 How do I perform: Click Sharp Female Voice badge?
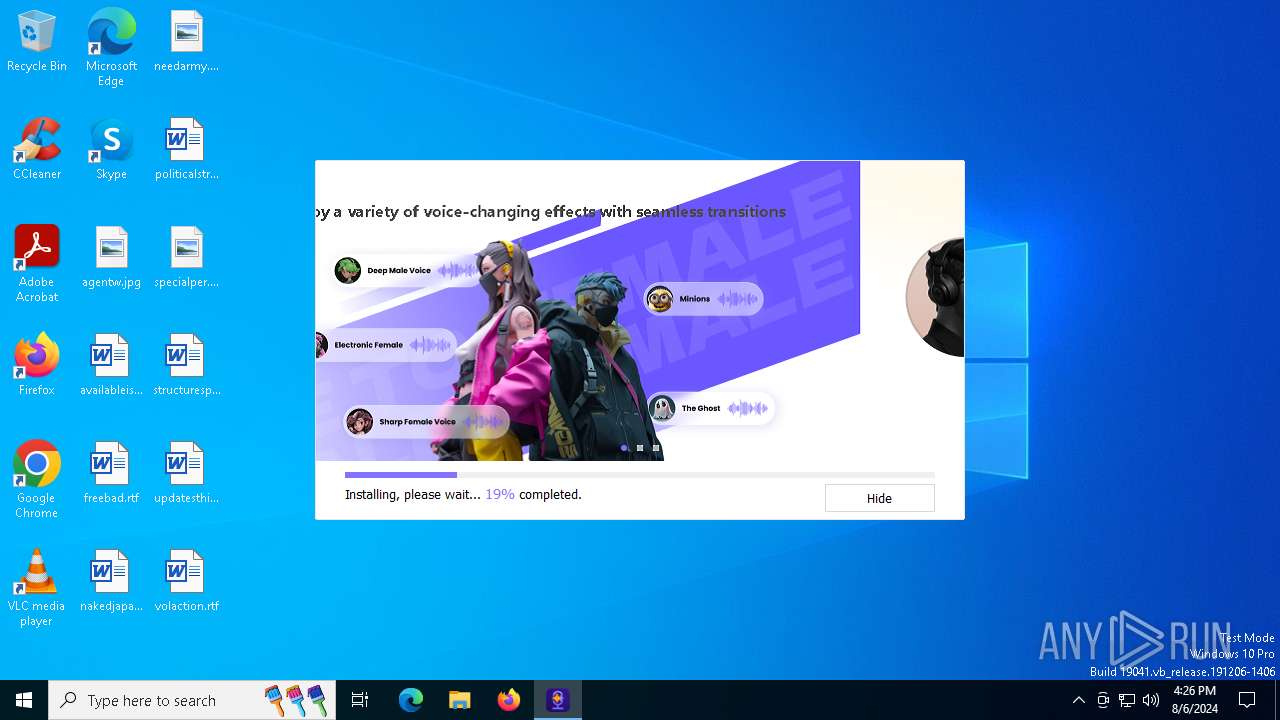pos(425,422)
